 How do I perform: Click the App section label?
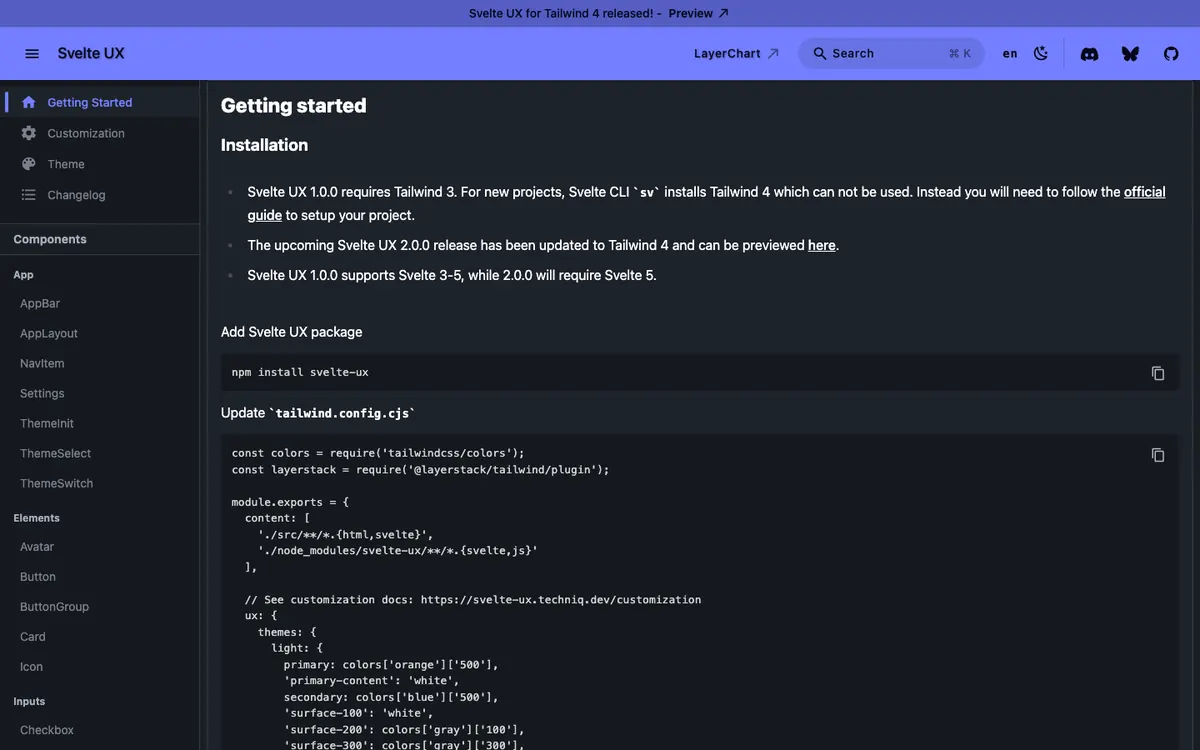click(23, 275)
